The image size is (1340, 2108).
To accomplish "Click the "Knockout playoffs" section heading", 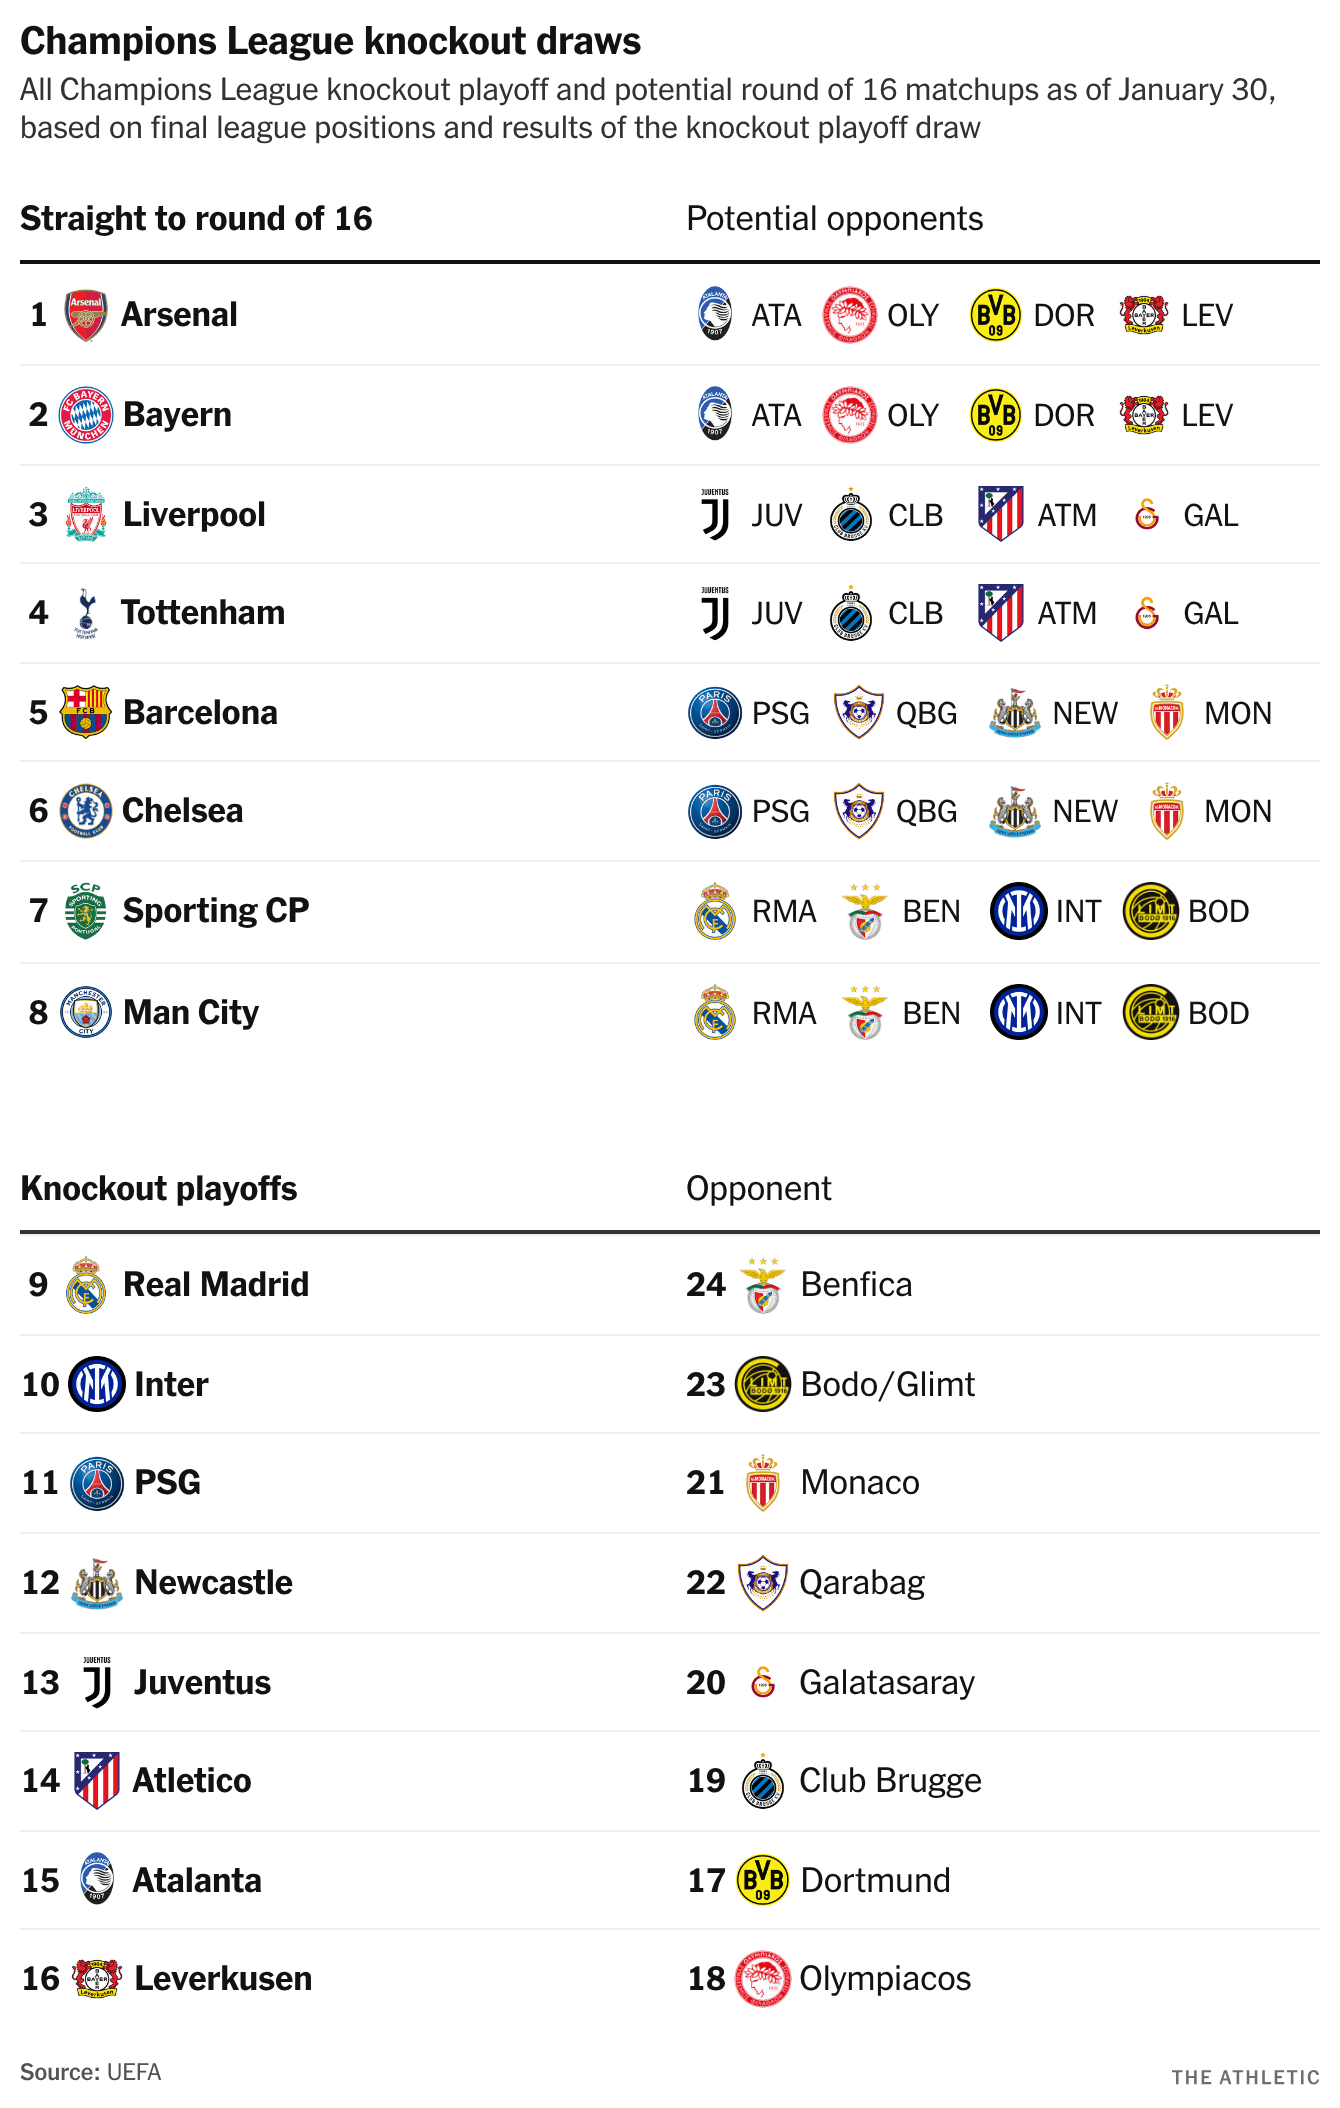I will (x=159, y=1188).
